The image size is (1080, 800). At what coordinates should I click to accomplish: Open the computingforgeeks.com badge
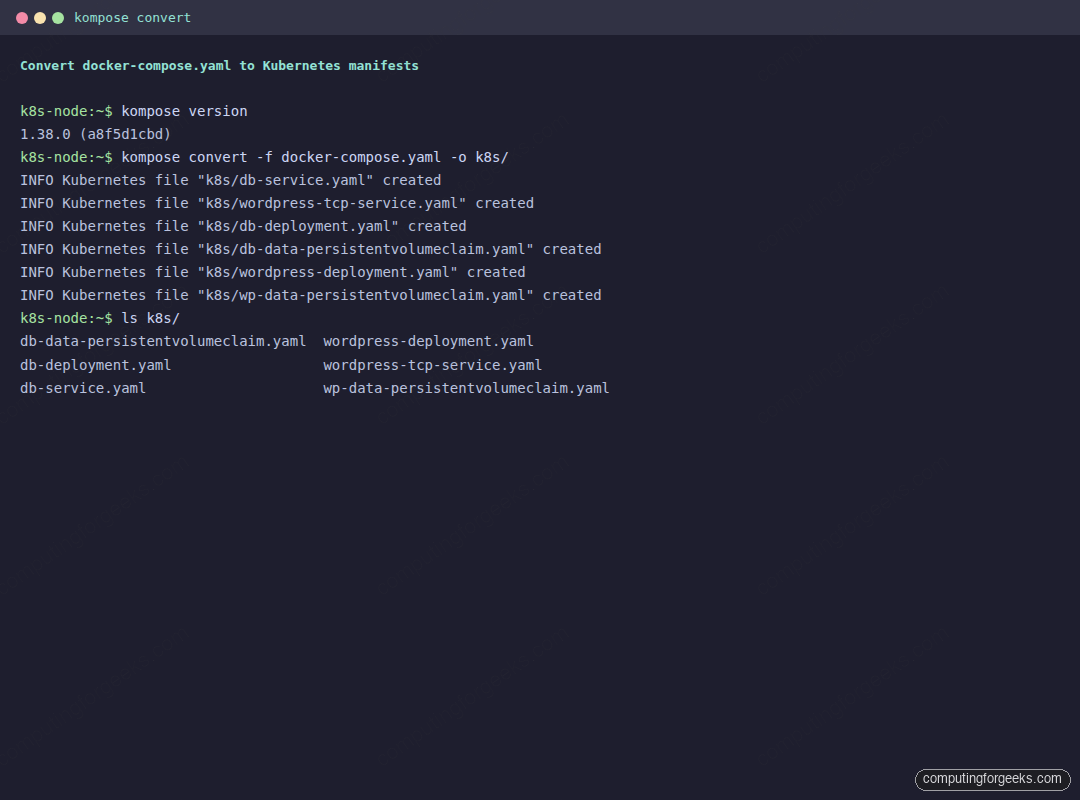pyautogui.click(x=993, y=779)
